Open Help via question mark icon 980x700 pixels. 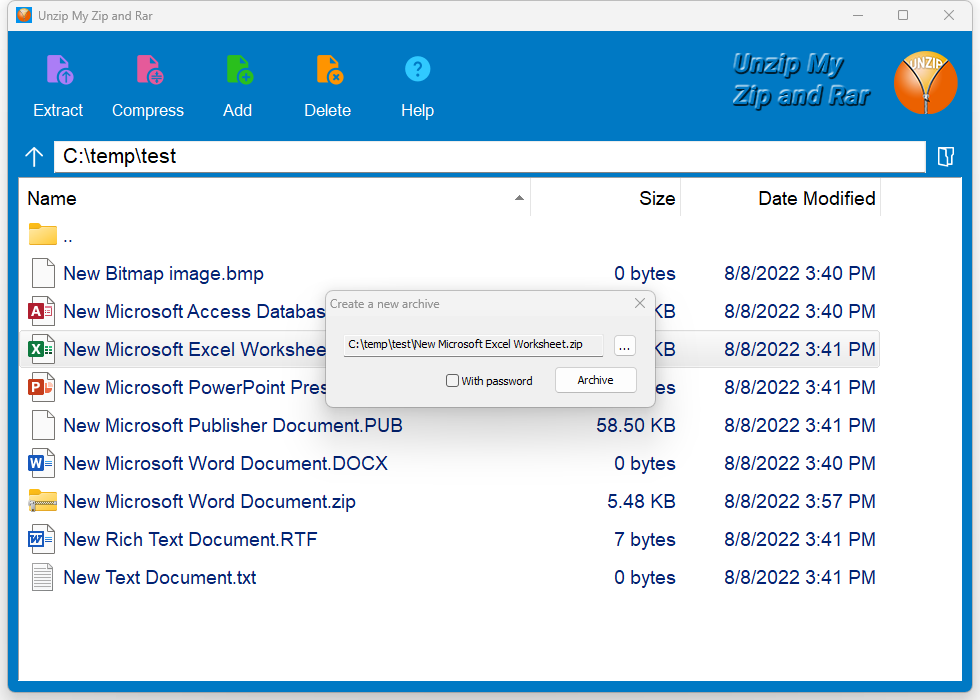418,69
